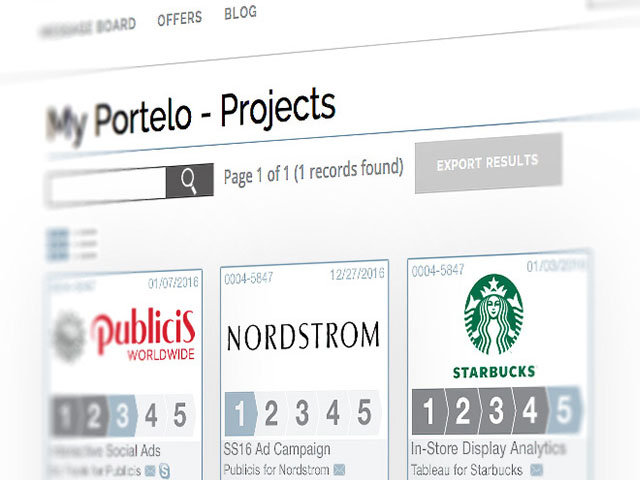Click the mail icon on Publicis card

(x=150, y=471)
